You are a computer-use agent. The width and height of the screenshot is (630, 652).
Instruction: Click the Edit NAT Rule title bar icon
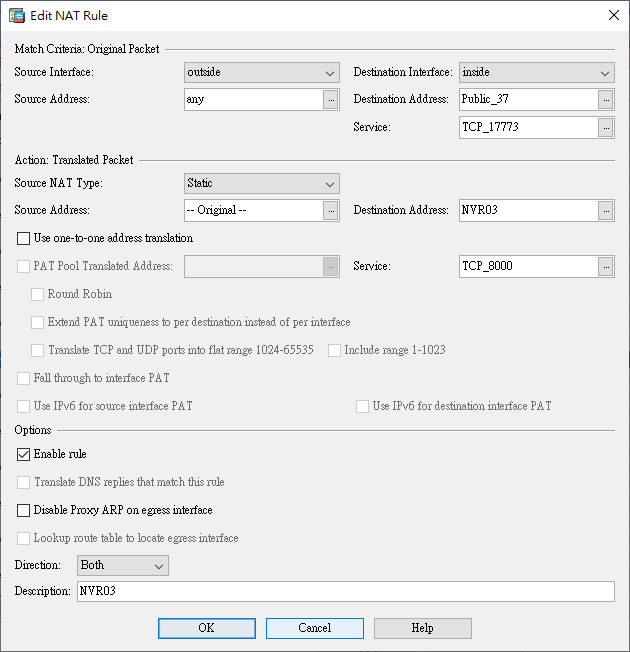coord(16,15)
